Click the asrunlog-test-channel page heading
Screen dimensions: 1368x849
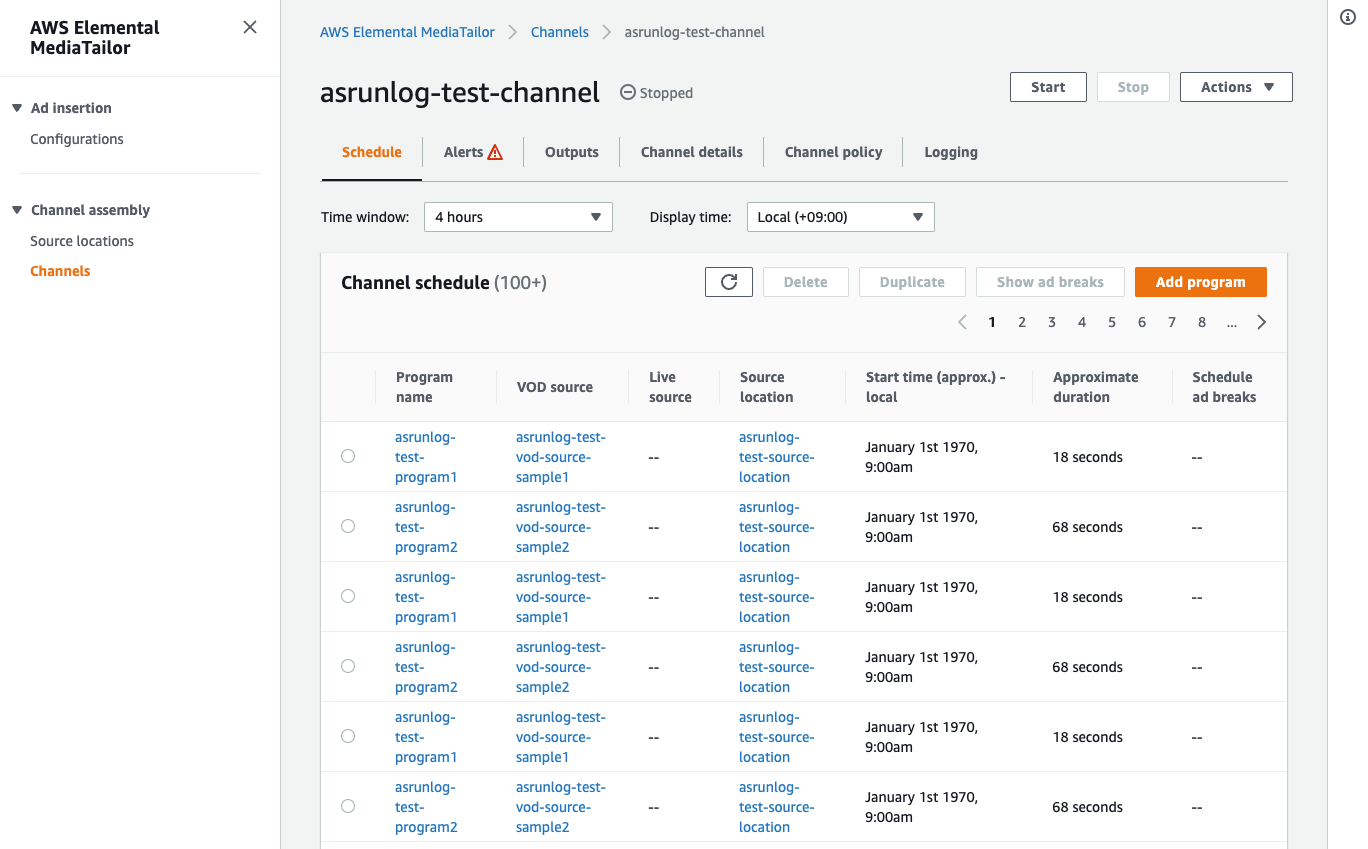(x=460, y=92)
